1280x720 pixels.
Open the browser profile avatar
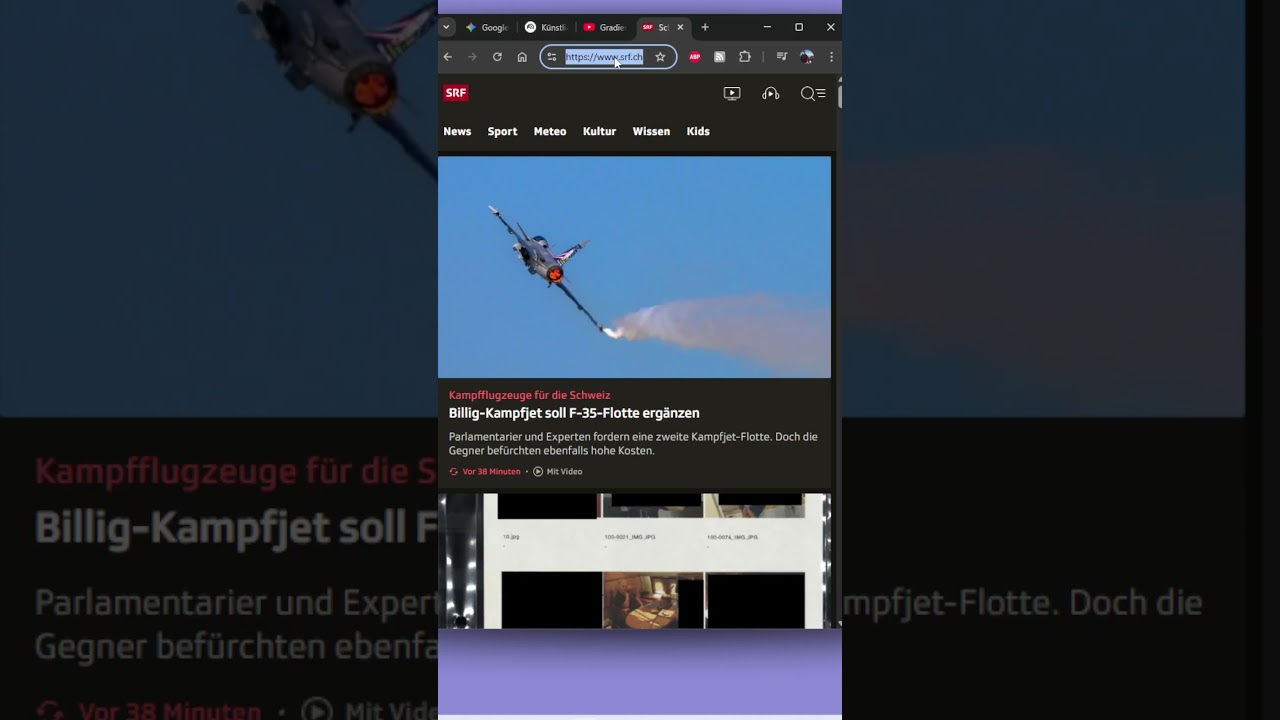tap(807, 57)
